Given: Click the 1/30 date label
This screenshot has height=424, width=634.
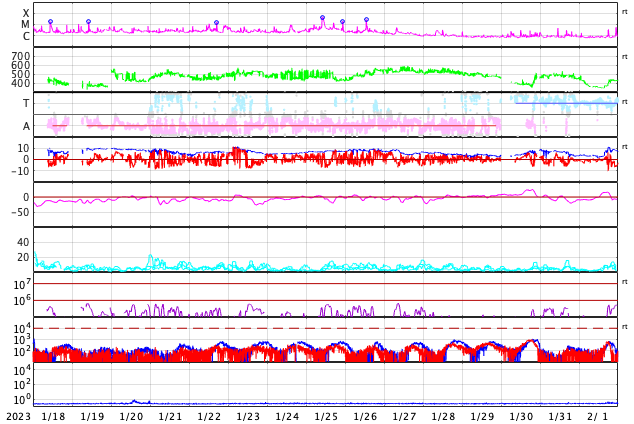Looking at the screenshot, I should click(x=521, y=416).
